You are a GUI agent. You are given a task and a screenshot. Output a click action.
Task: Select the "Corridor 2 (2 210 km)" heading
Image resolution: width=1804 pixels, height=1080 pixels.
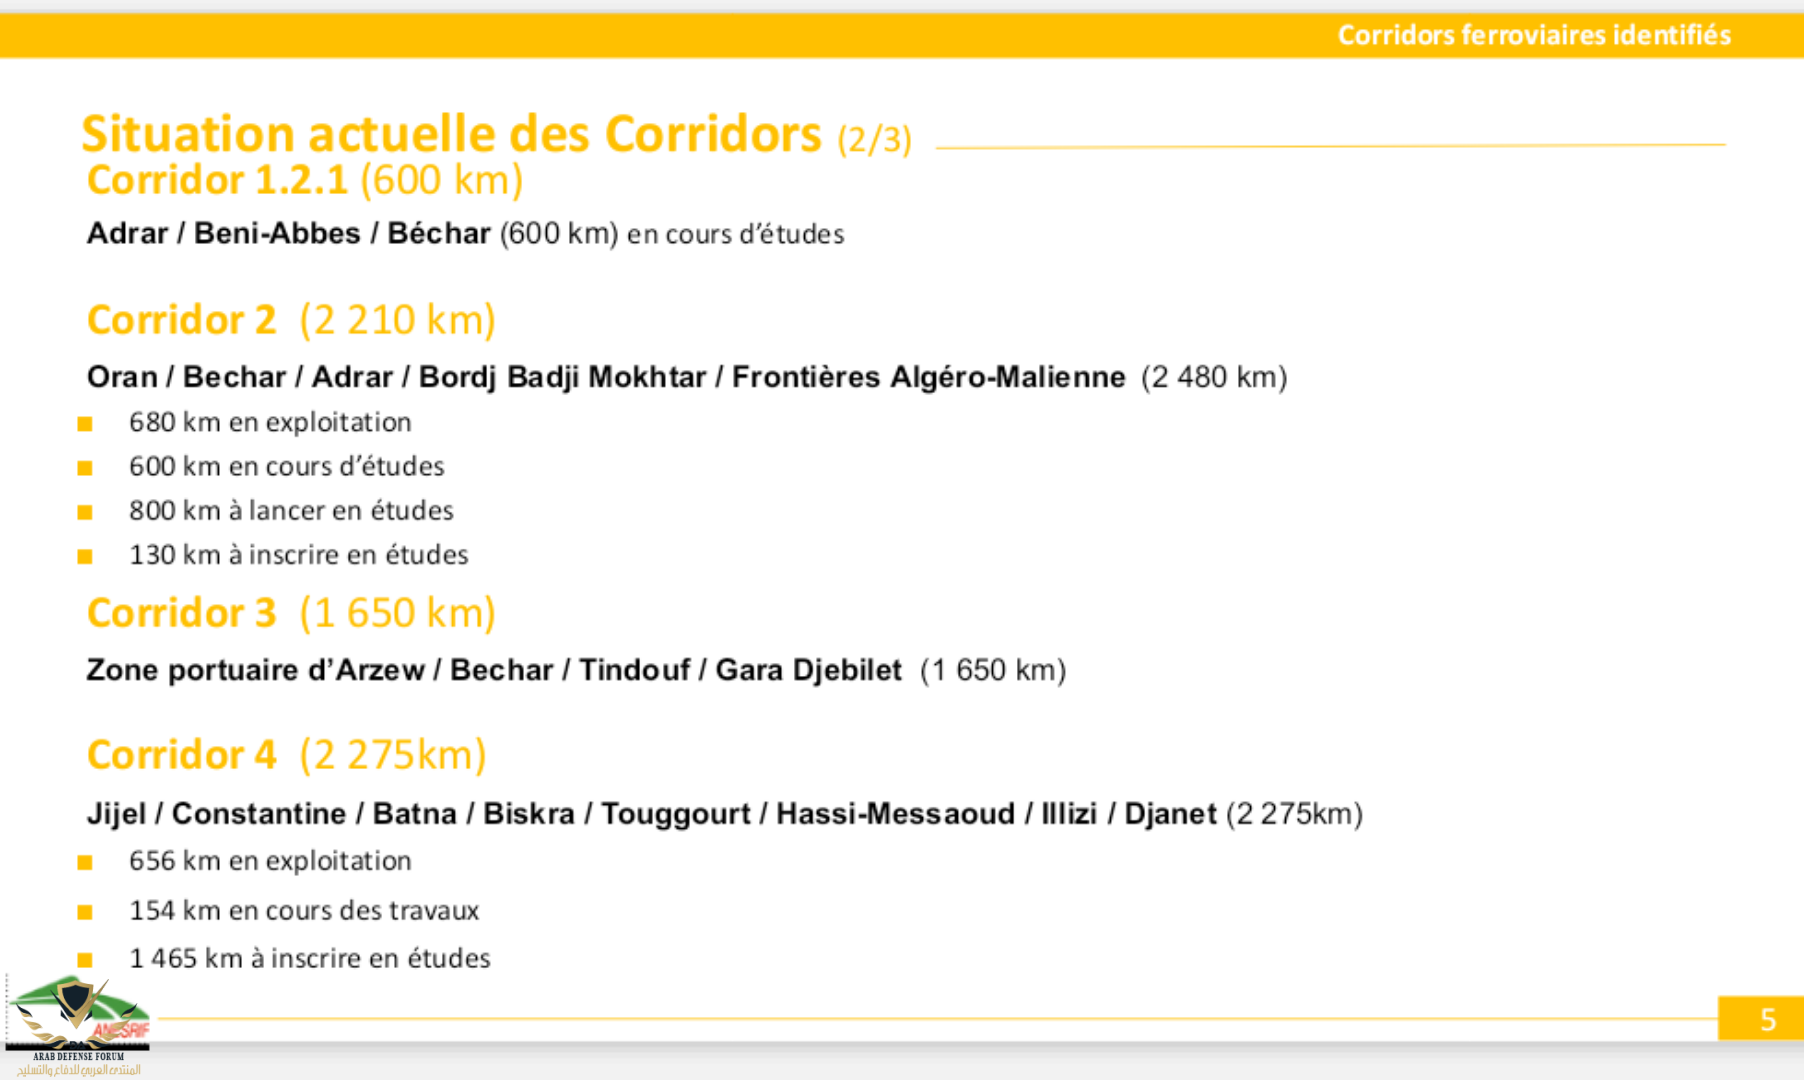(291, 320)
